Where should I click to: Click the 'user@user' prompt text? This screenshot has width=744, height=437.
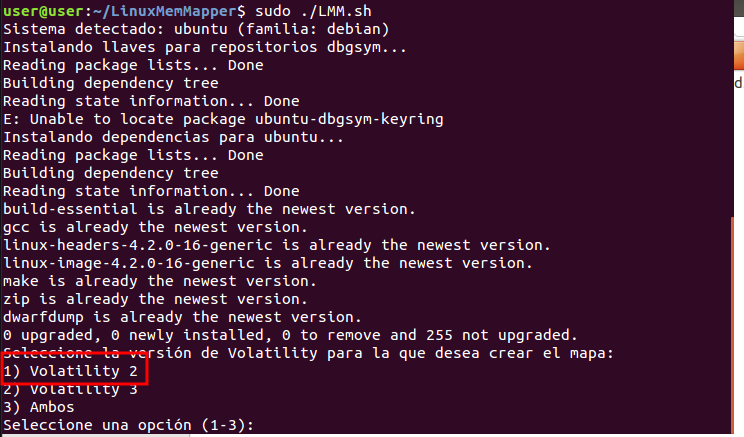[43, 10]
